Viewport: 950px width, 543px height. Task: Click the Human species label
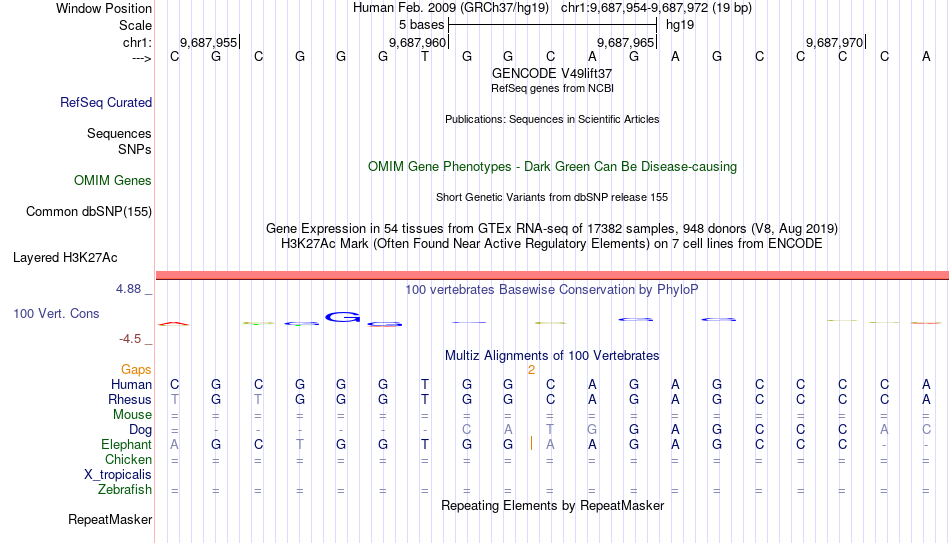click(131, 385)
